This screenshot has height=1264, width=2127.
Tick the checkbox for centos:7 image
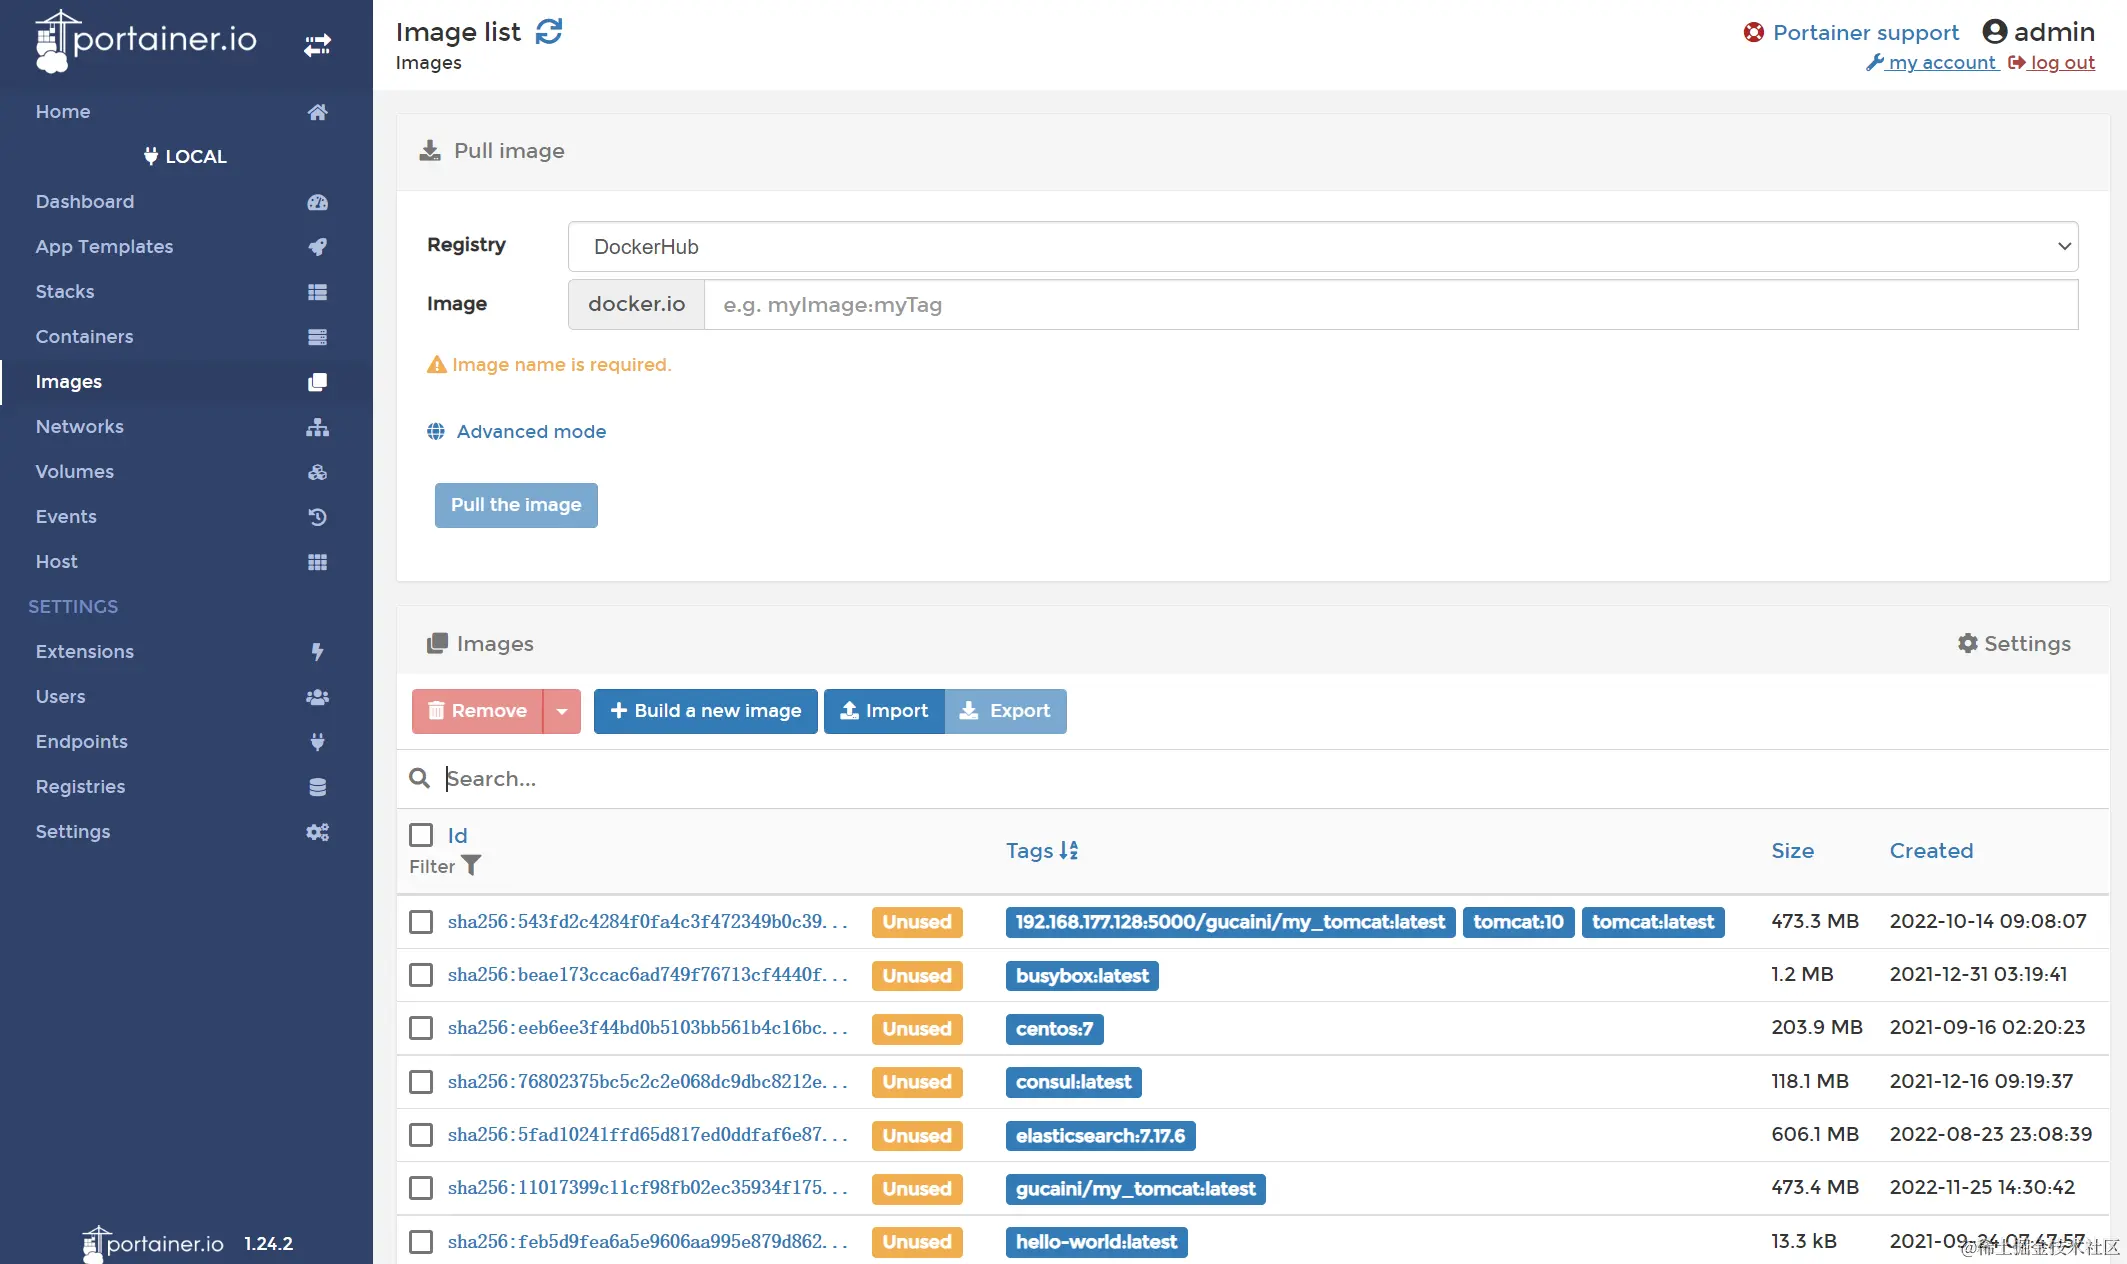421,1028
